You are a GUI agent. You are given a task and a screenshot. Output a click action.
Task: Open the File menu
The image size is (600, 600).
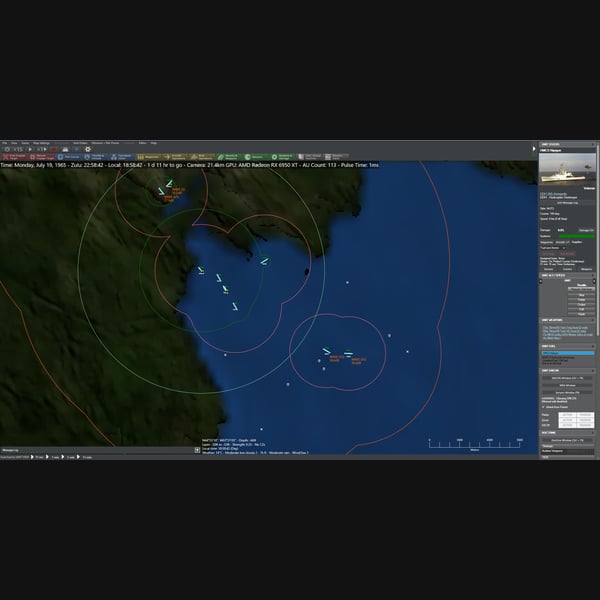coord(5,143)
